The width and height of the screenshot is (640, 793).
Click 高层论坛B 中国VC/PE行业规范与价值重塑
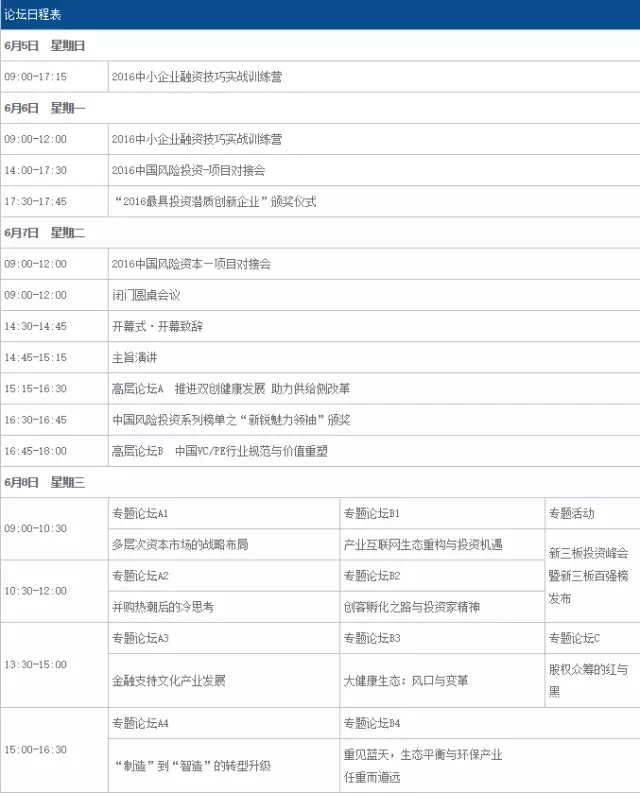tap(220, 450)
